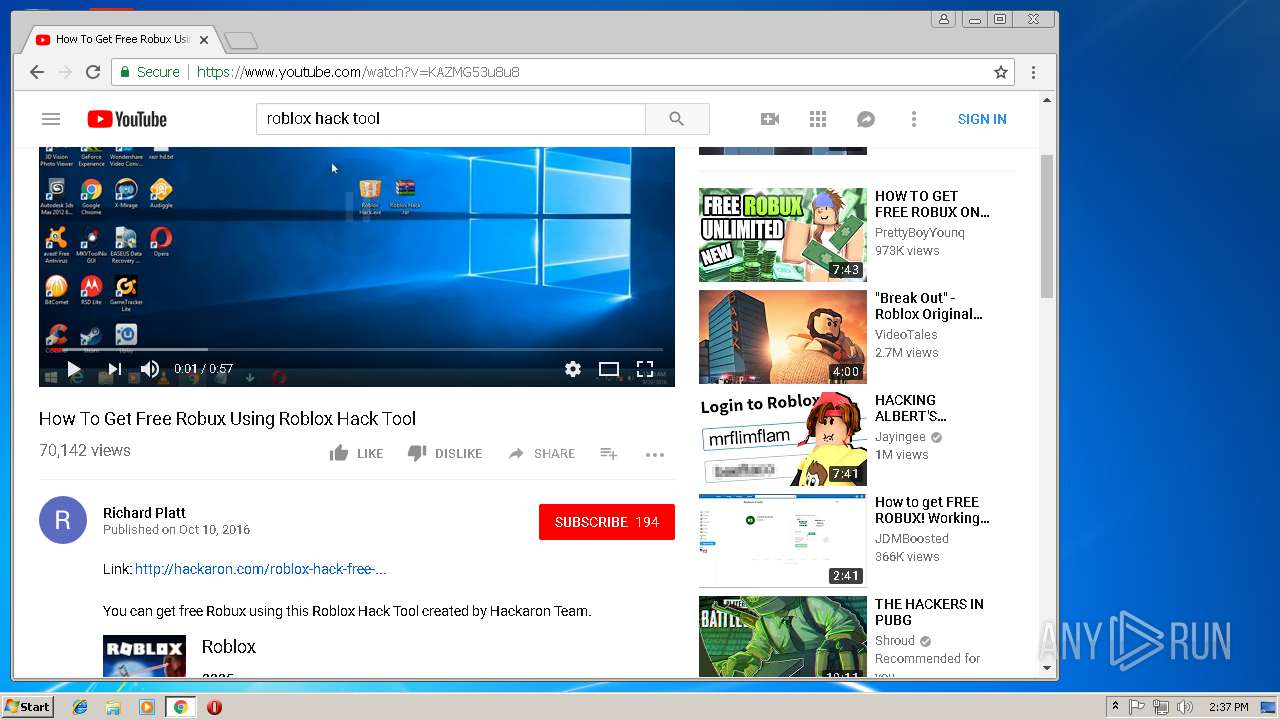Open the Chrome profile person icon
This screenshot has height=720, width=1280.
(x=943, y=19)
